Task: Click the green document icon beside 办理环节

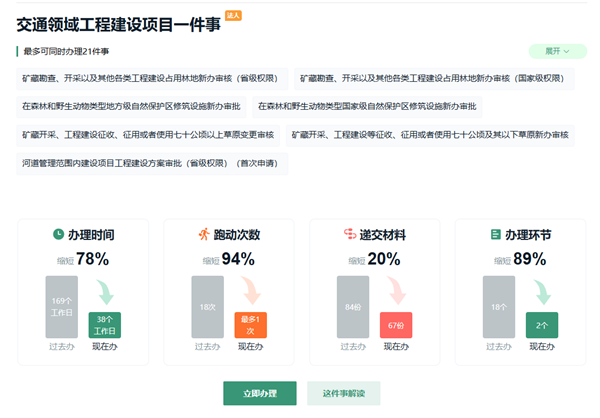Action: pyautogui.click(x=496, y=235)
